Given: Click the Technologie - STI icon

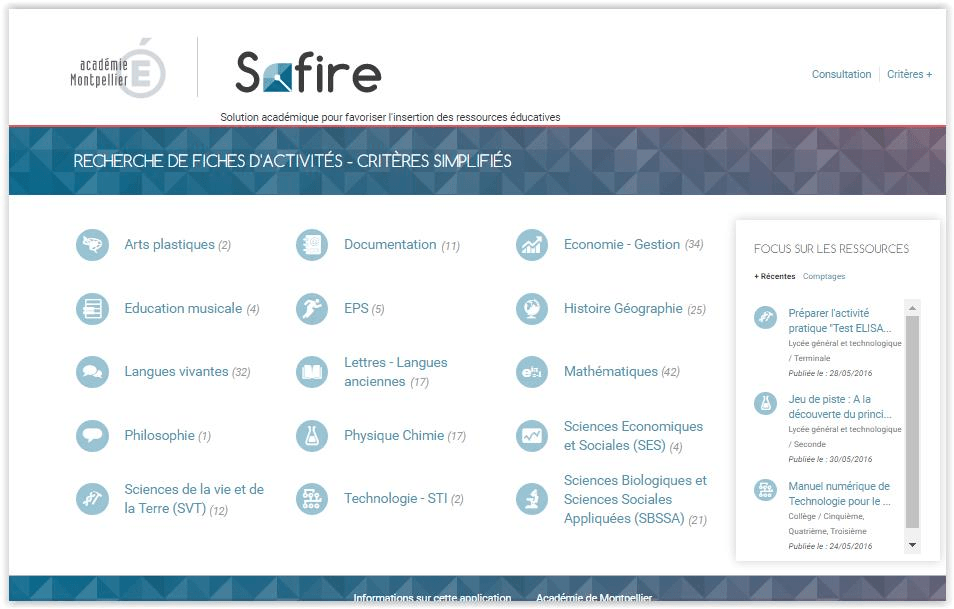Looking at the screenshot, I should (x=312, y=499).
